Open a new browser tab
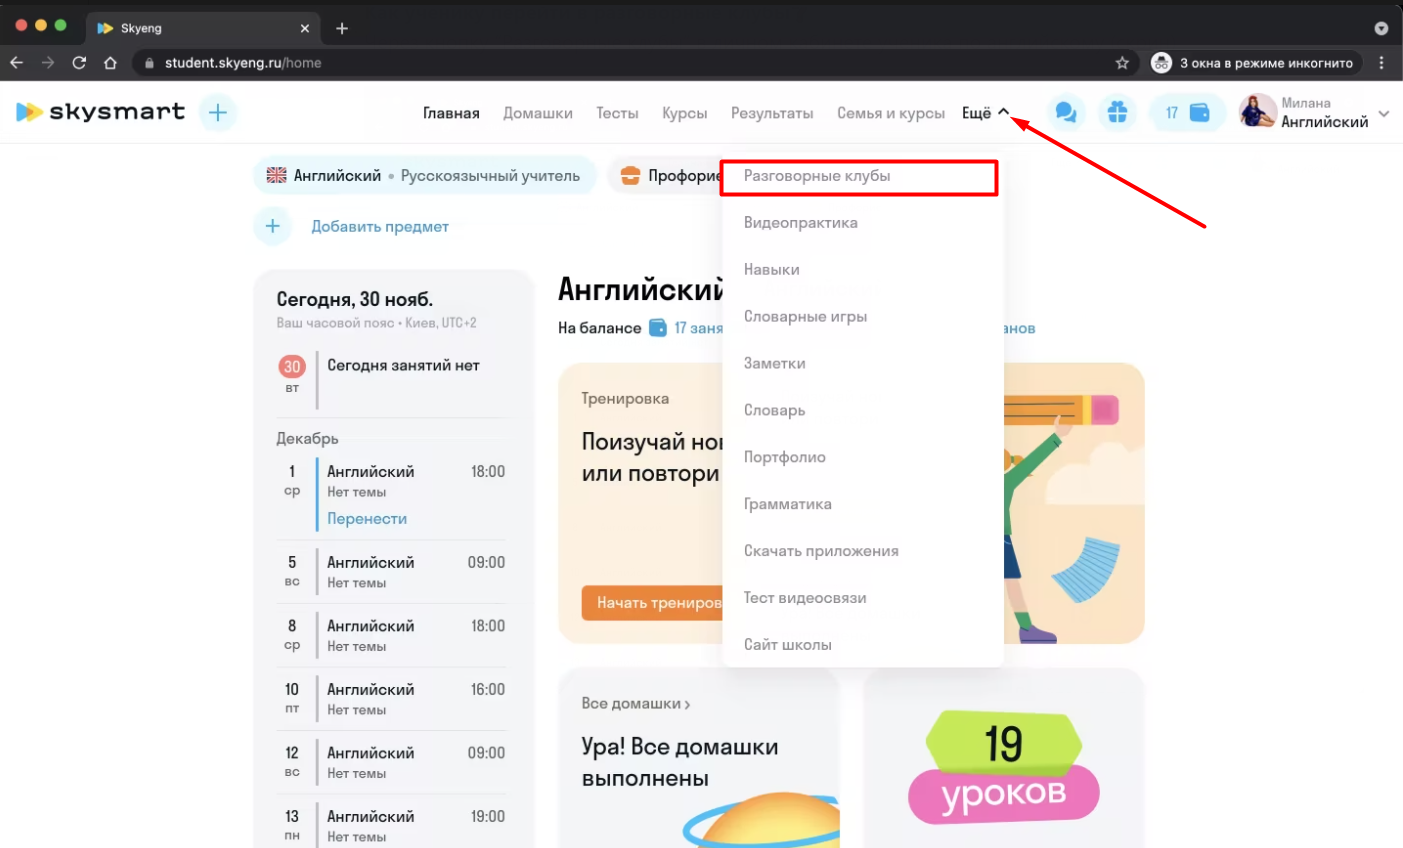 click(342, 28)
